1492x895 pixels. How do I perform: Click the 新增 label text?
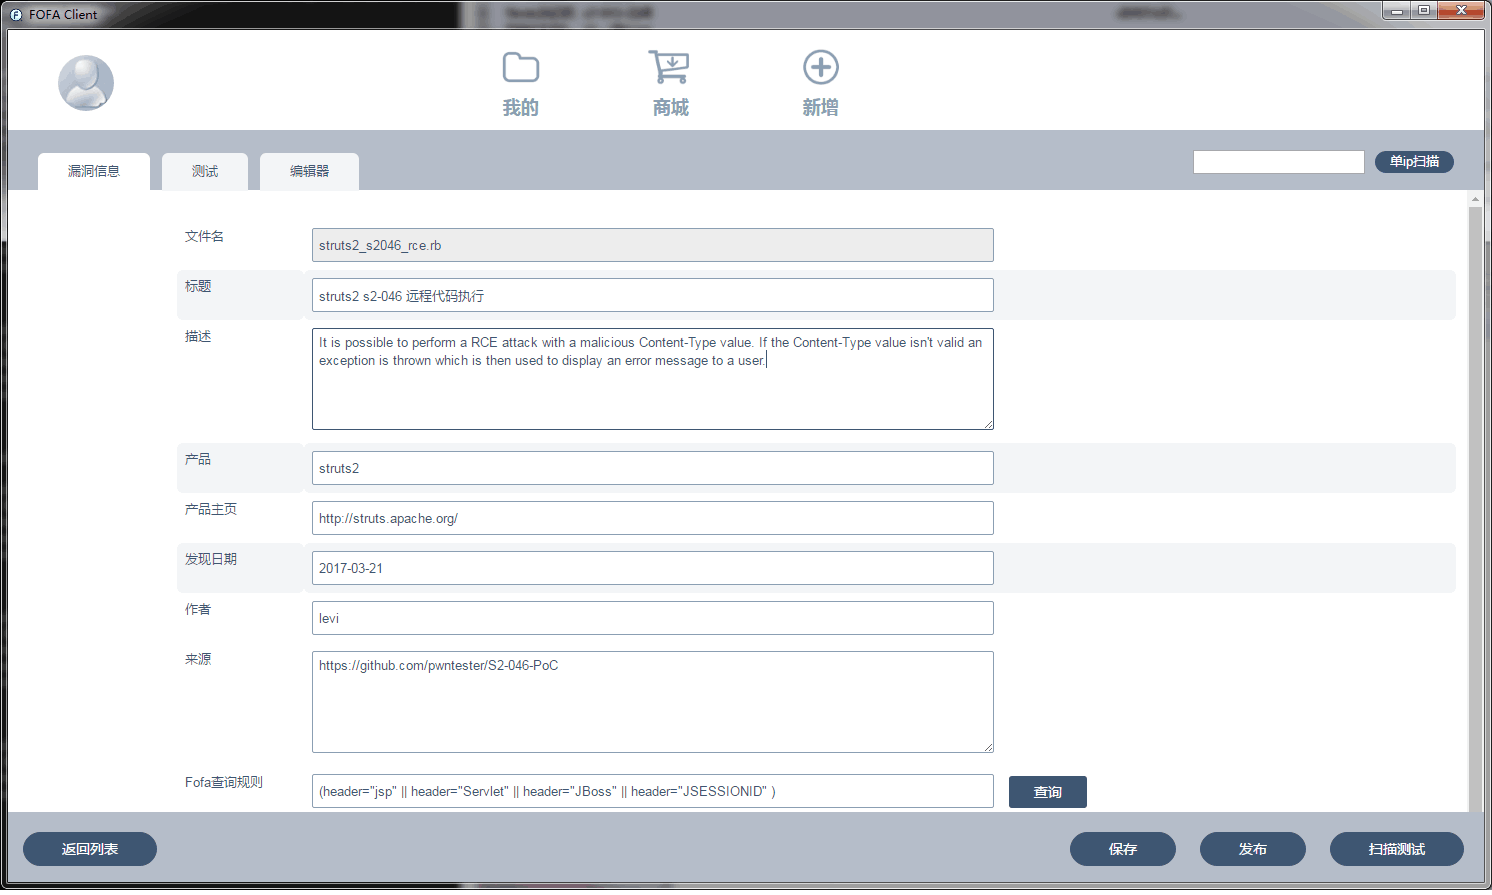pyautogui.click(x=820, y=107)
